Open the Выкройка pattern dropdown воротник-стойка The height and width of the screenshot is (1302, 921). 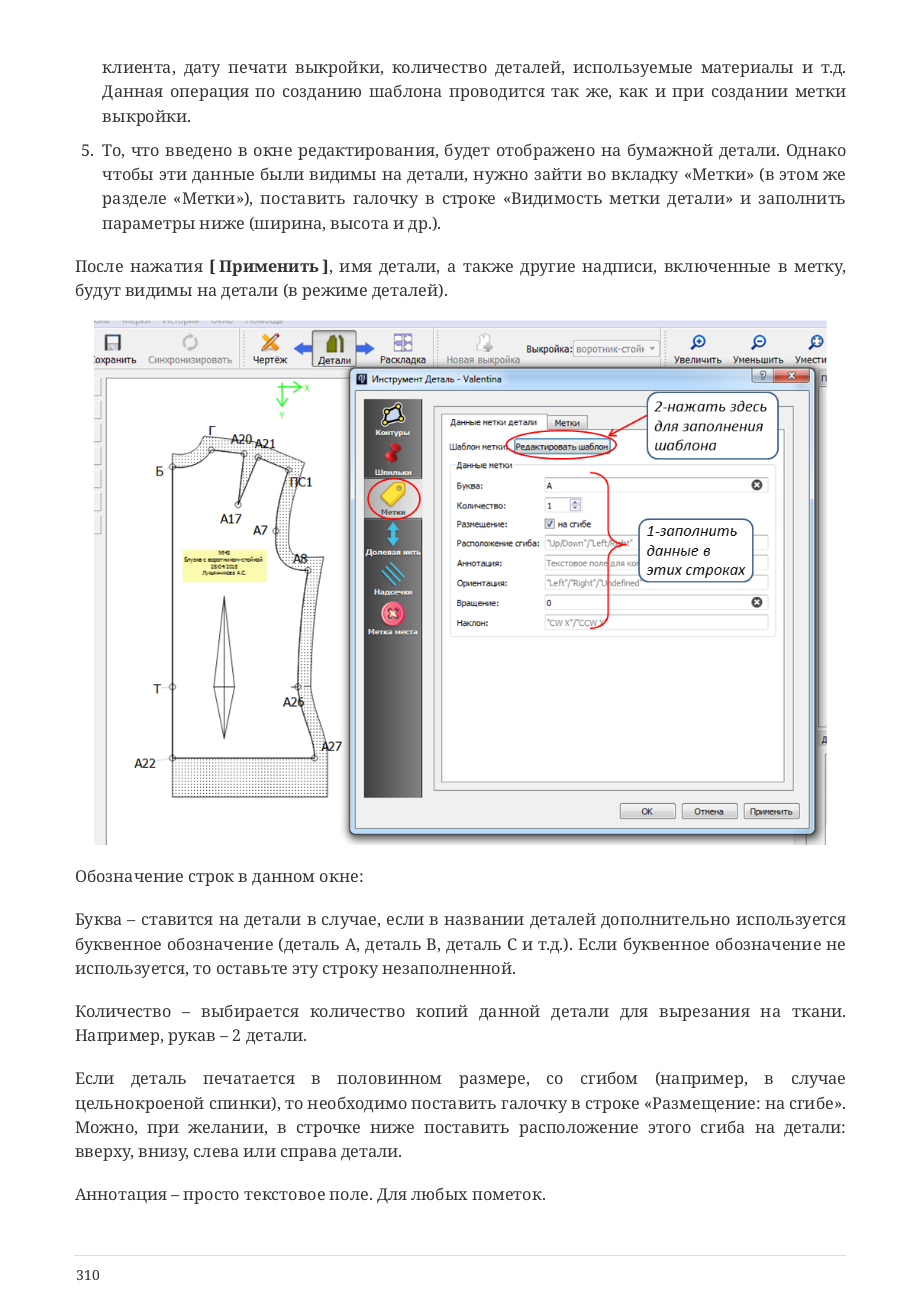(616, 349)
